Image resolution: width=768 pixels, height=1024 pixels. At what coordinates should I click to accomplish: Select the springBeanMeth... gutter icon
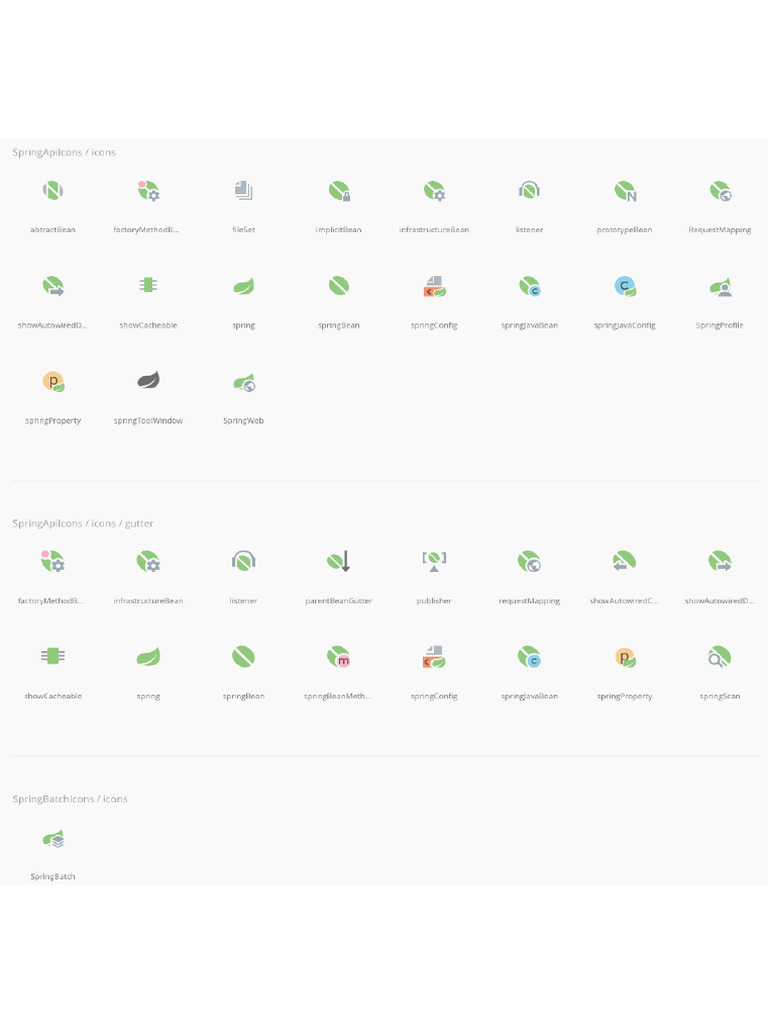pyautogui.click(x=339, y=657)
